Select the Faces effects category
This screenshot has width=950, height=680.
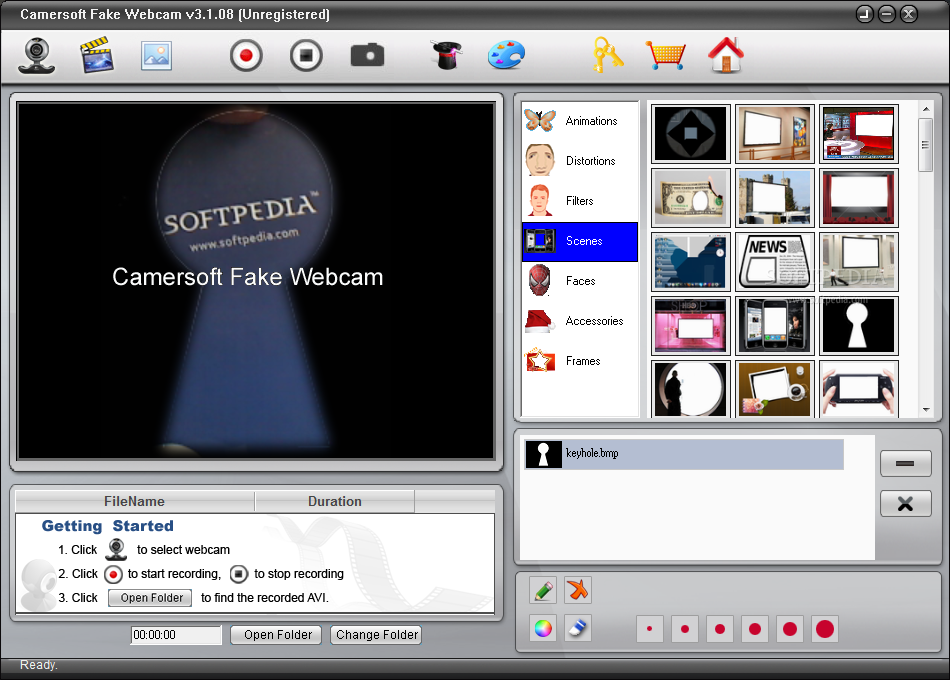coord(580,281)
